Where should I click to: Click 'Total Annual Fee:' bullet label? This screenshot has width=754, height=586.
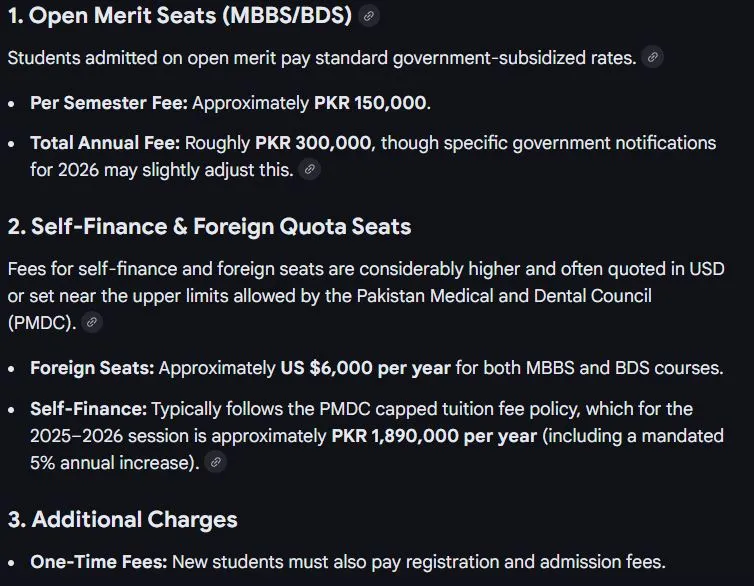pos(105,143)
